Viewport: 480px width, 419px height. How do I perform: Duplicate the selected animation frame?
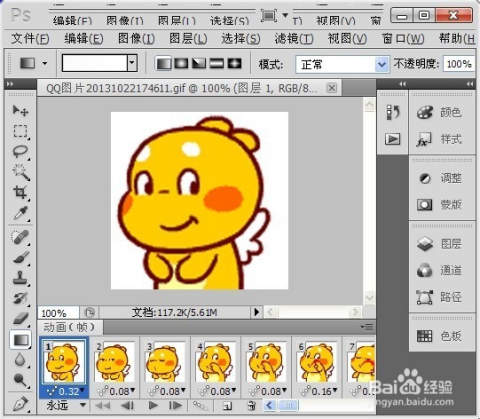228,406
